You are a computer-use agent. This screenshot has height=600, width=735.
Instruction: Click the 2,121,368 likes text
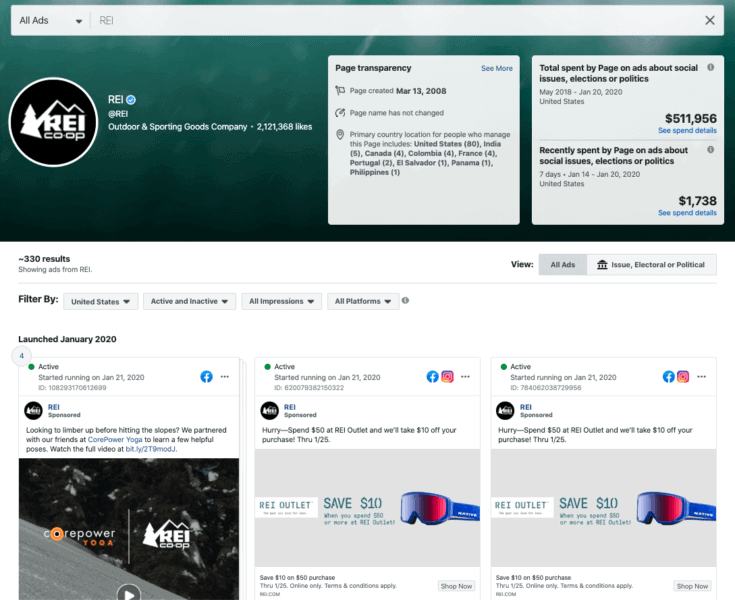284,127
